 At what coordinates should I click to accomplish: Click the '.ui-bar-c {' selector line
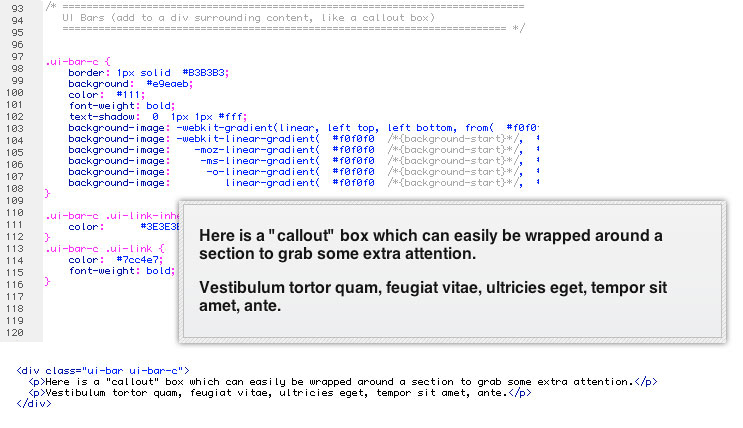pyautogui.click(x=78, y=62)
